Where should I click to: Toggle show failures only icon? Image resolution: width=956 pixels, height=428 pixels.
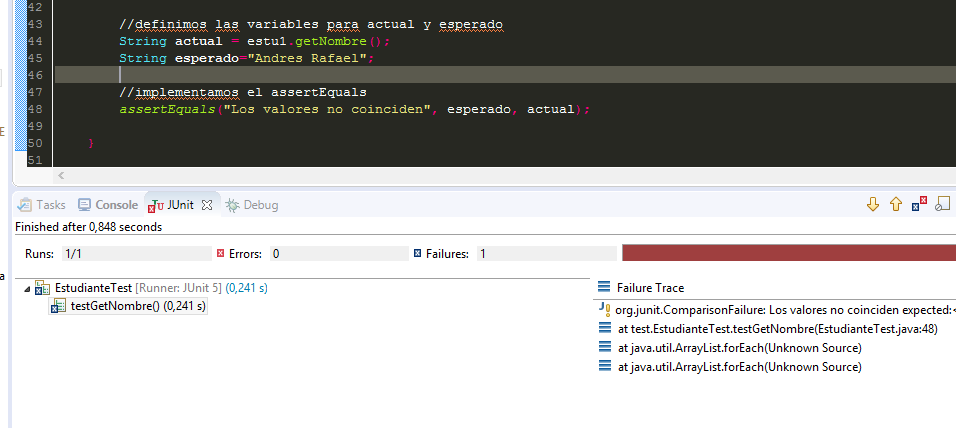[x=919, y=204]
